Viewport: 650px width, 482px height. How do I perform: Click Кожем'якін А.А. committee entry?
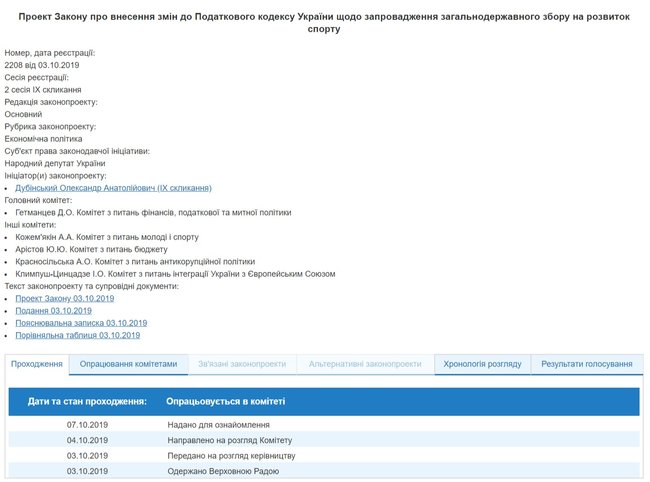tap(107, 237)
